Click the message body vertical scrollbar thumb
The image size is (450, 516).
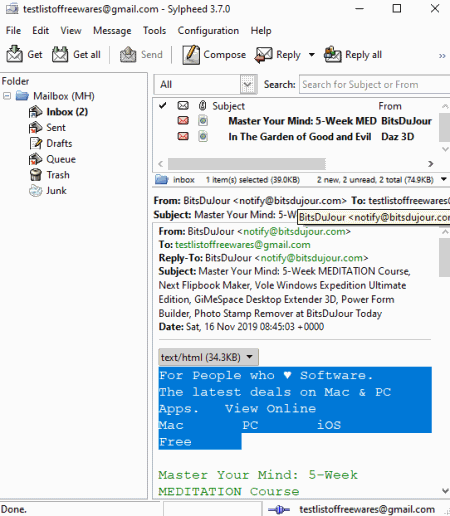pyautogui.click(x=444, y=258)
